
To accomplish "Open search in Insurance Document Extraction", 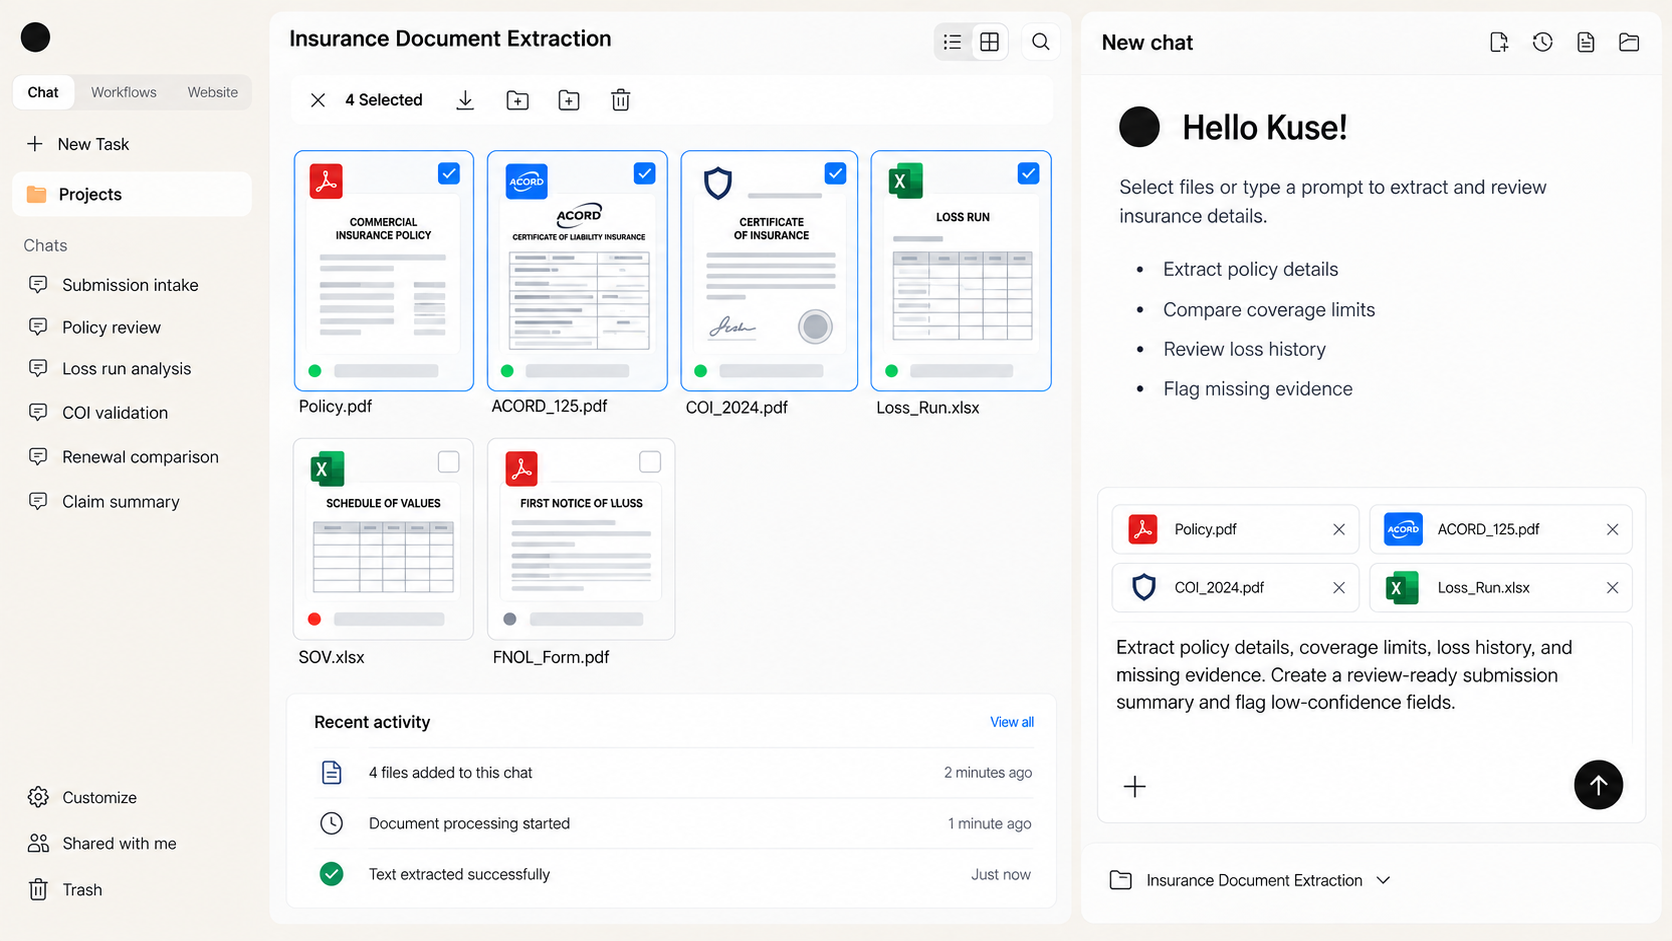I will (x=1041, y=42).
